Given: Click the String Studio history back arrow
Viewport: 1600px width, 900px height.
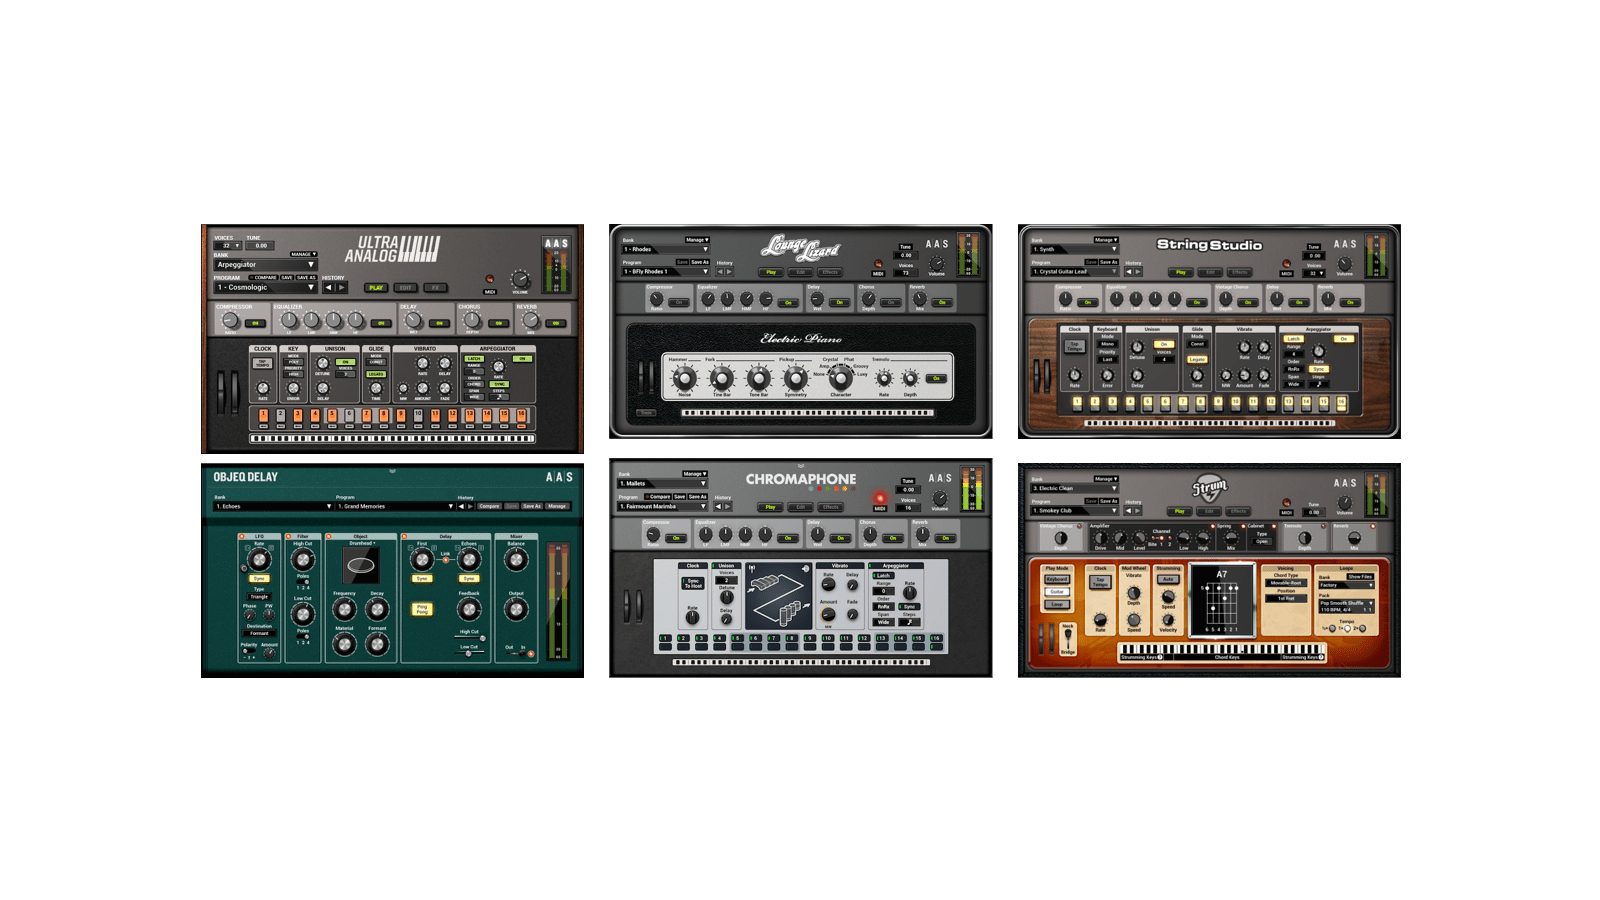Looking at the screenshot, I should click(1129, 272).
